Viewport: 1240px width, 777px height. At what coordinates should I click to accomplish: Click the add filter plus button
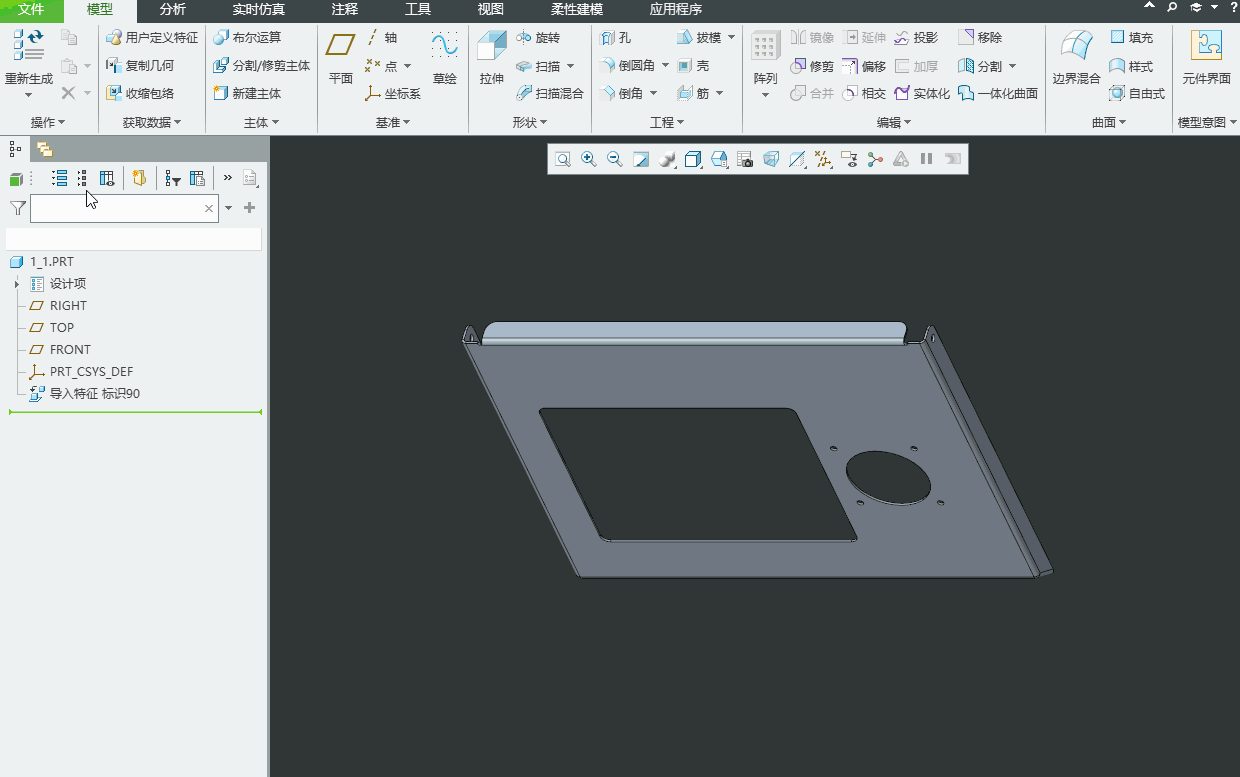(250, 208)
